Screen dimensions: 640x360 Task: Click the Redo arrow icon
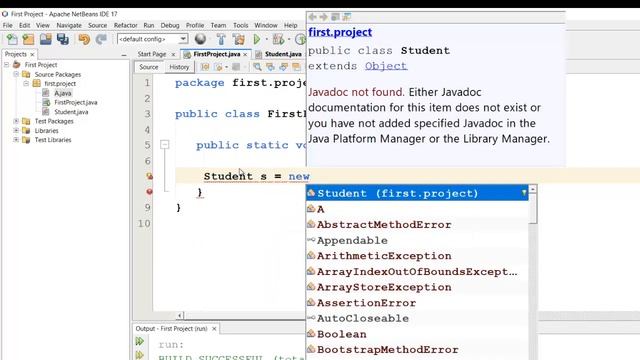point(101,39)
